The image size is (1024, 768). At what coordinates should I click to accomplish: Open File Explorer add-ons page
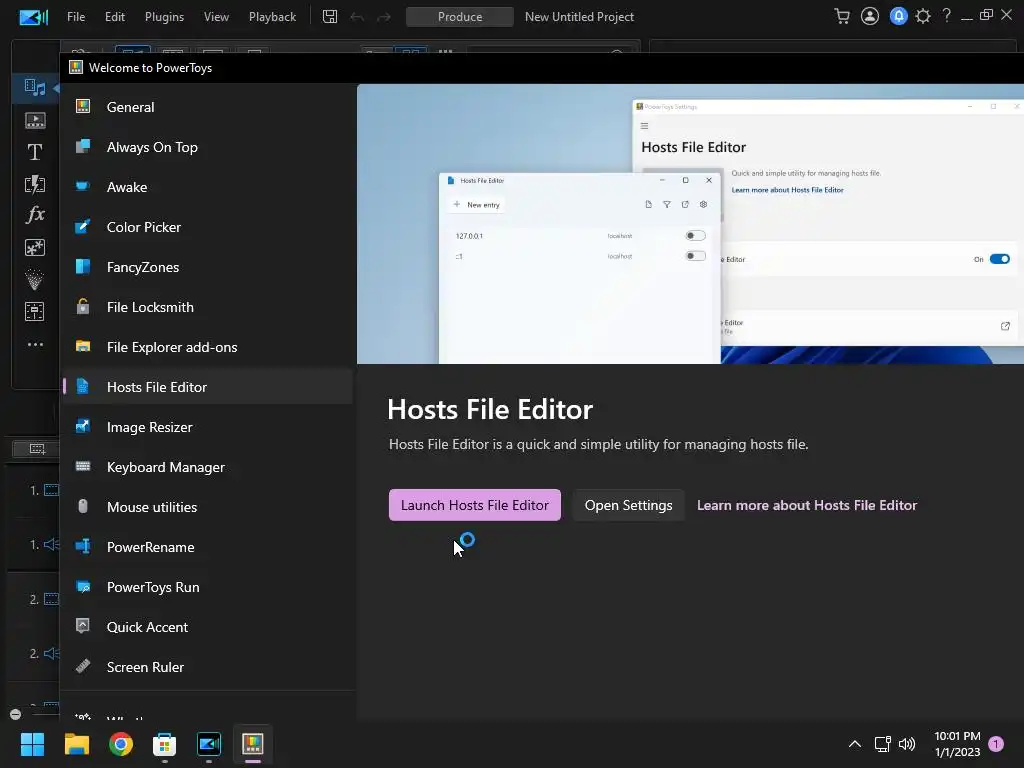pos(208,347)
